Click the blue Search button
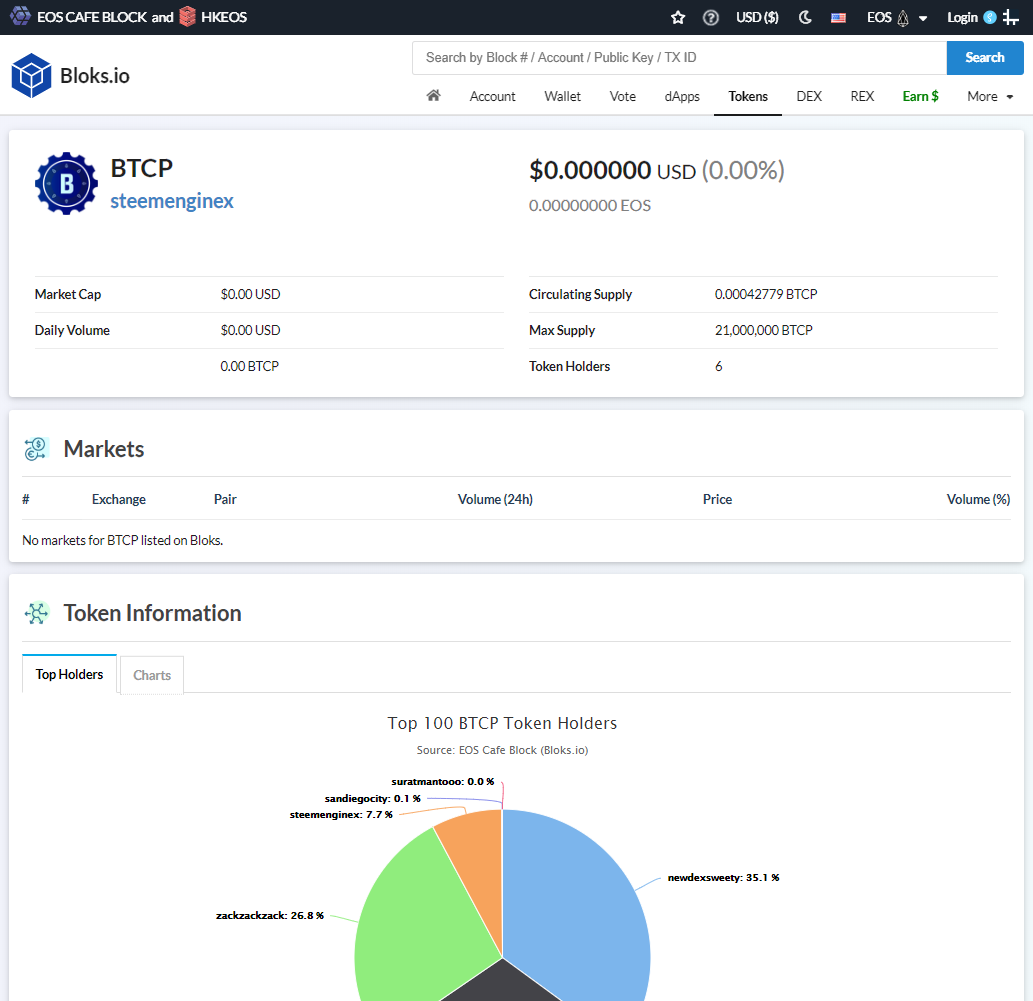Screen dimensions: 1033x1001 pyautogui.click(x=984, y=58)
